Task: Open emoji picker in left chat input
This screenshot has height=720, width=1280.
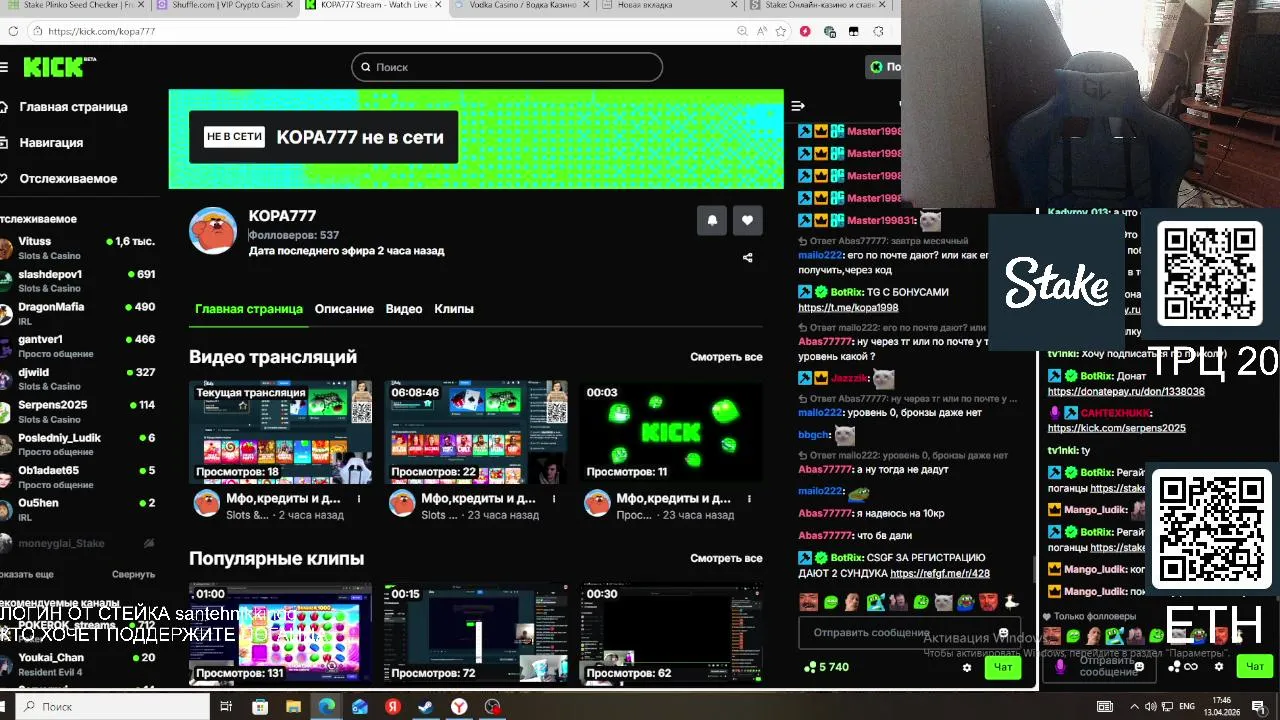Action: [1003, 633]
